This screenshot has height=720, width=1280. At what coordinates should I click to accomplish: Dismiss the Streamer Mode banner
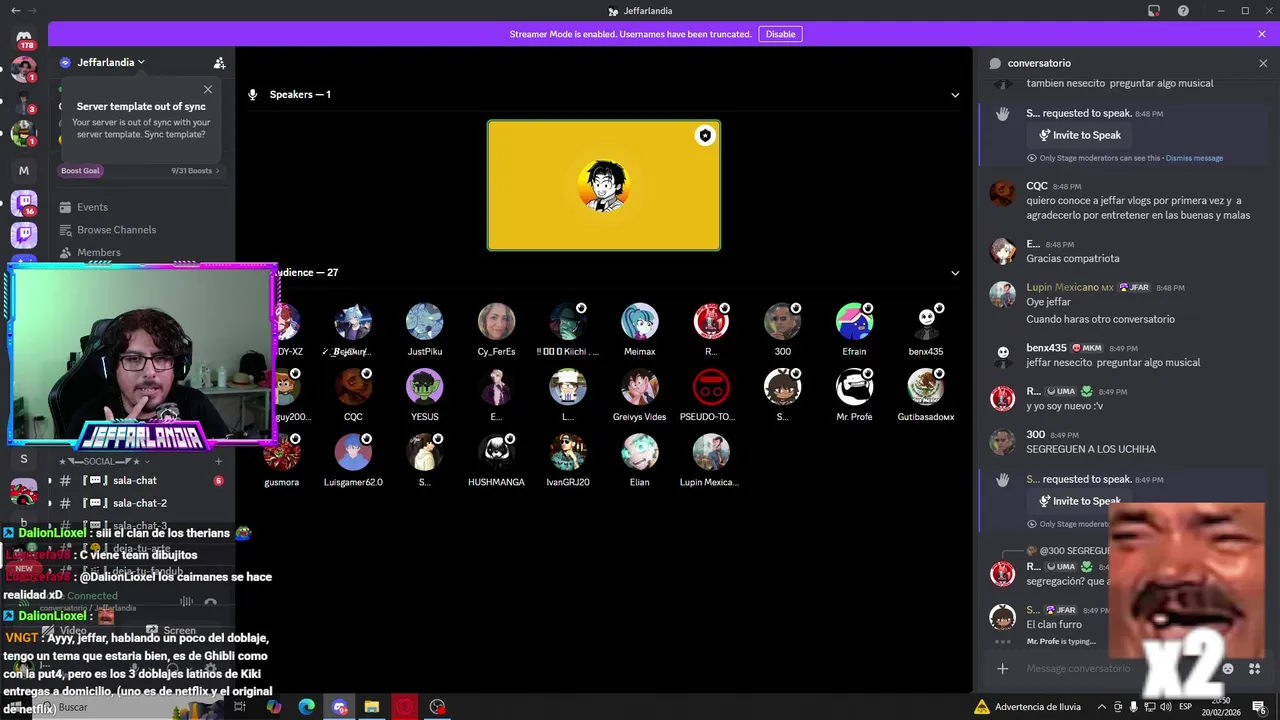pyautogui.click(x=1262, y=34)
